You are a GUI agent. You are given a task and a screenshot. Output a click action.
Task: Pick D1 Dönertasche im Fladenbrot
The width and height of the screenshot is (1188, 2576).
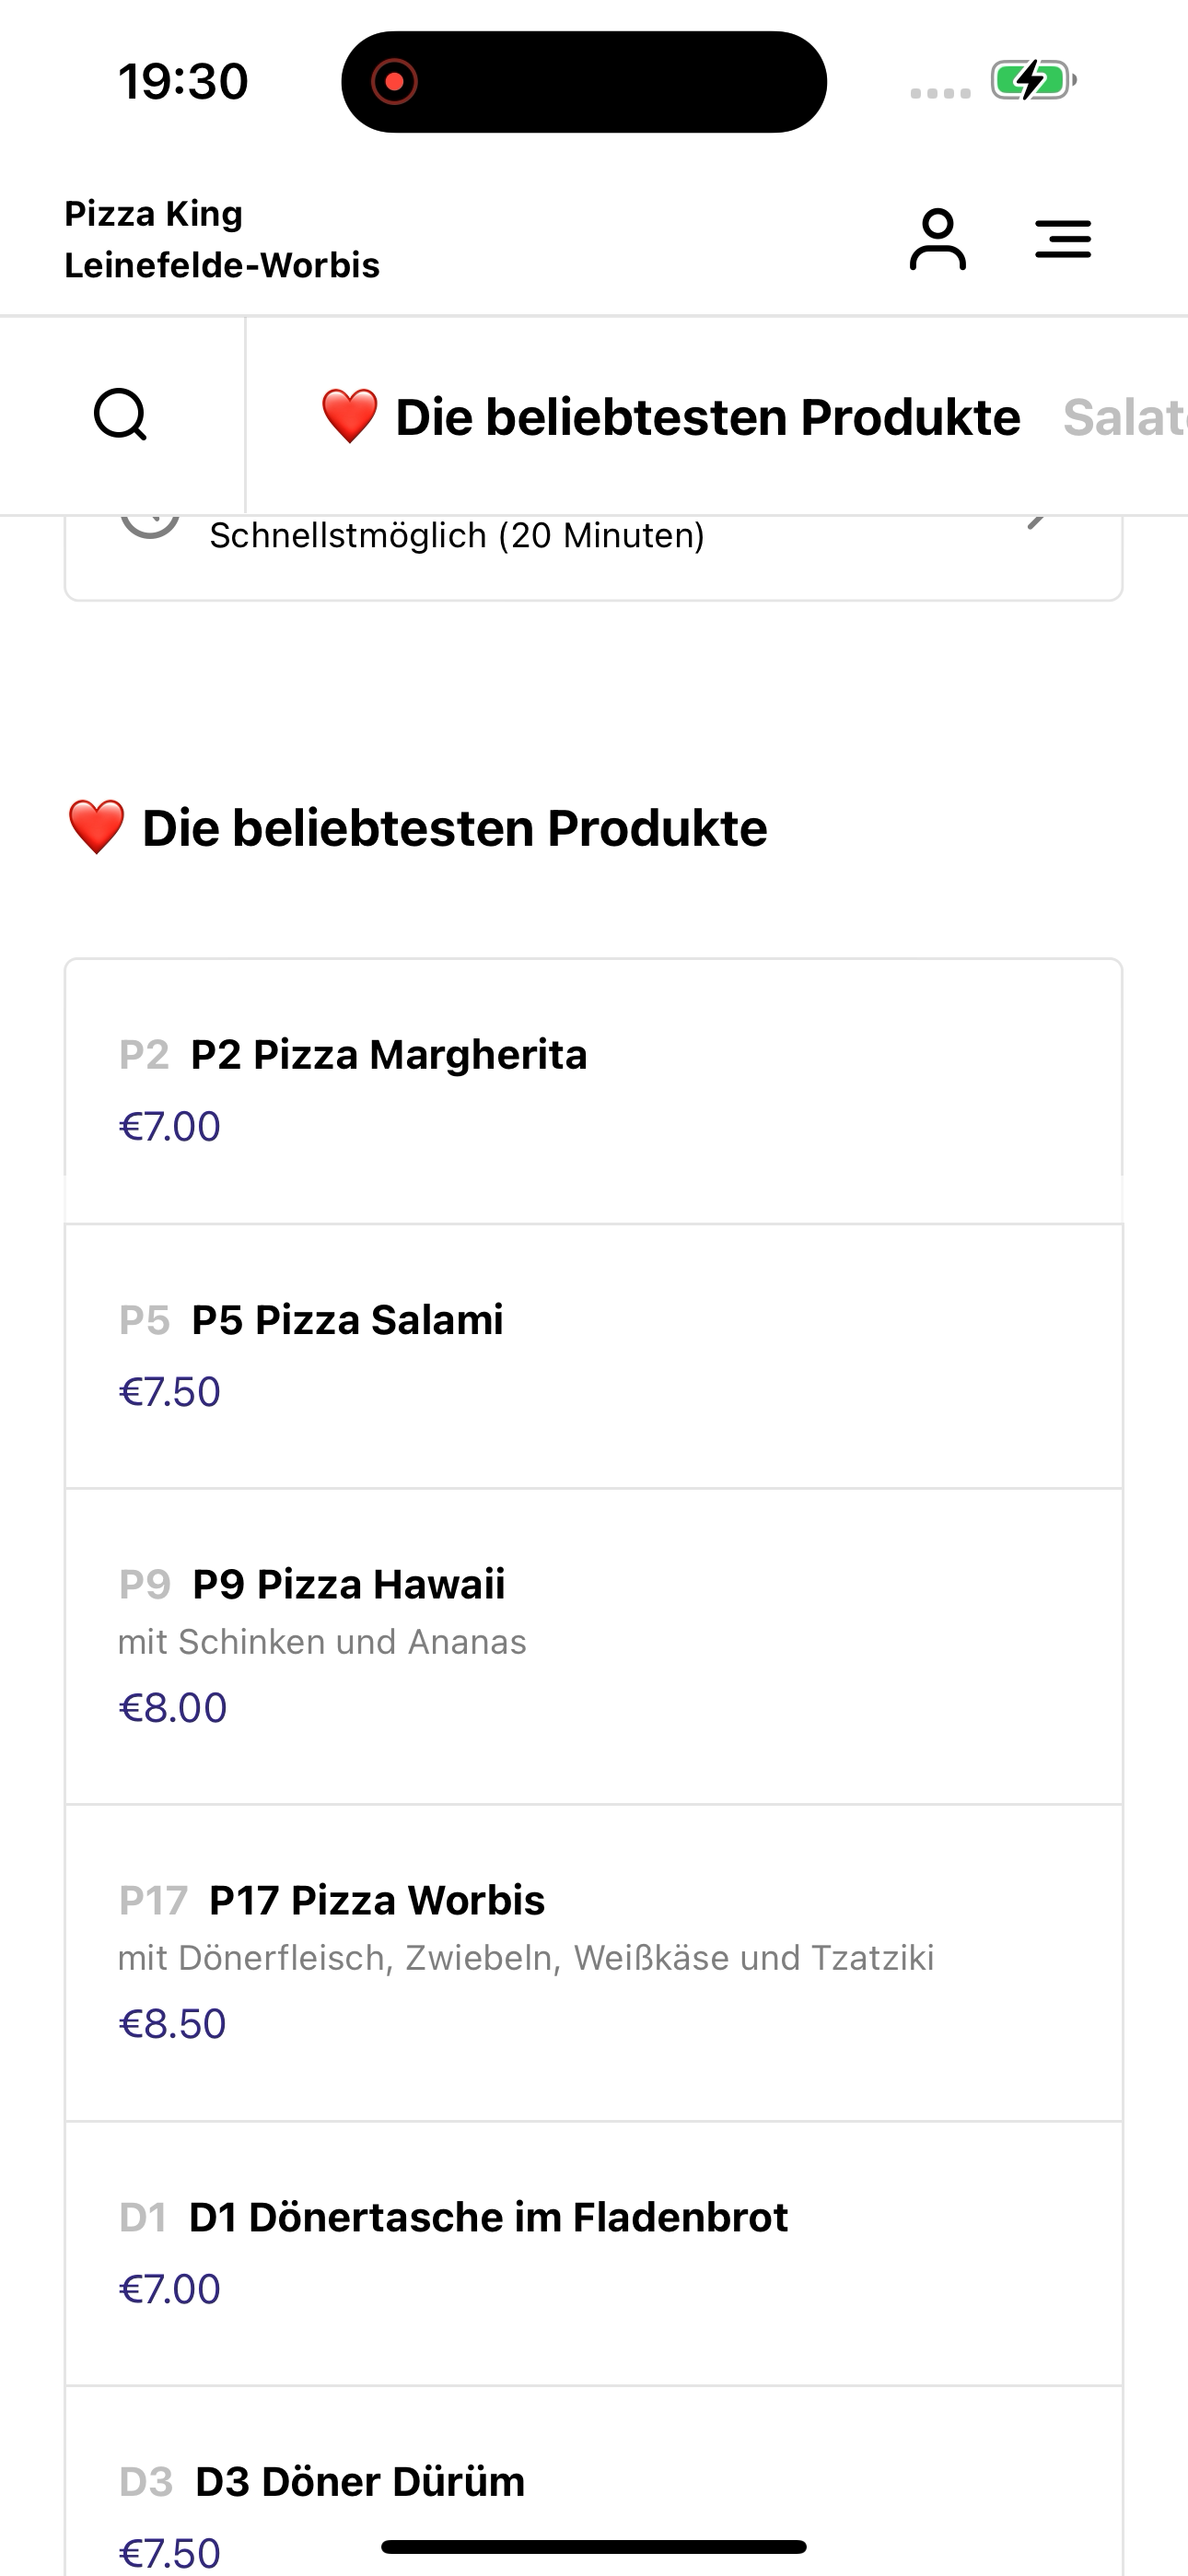(593, 2252)
